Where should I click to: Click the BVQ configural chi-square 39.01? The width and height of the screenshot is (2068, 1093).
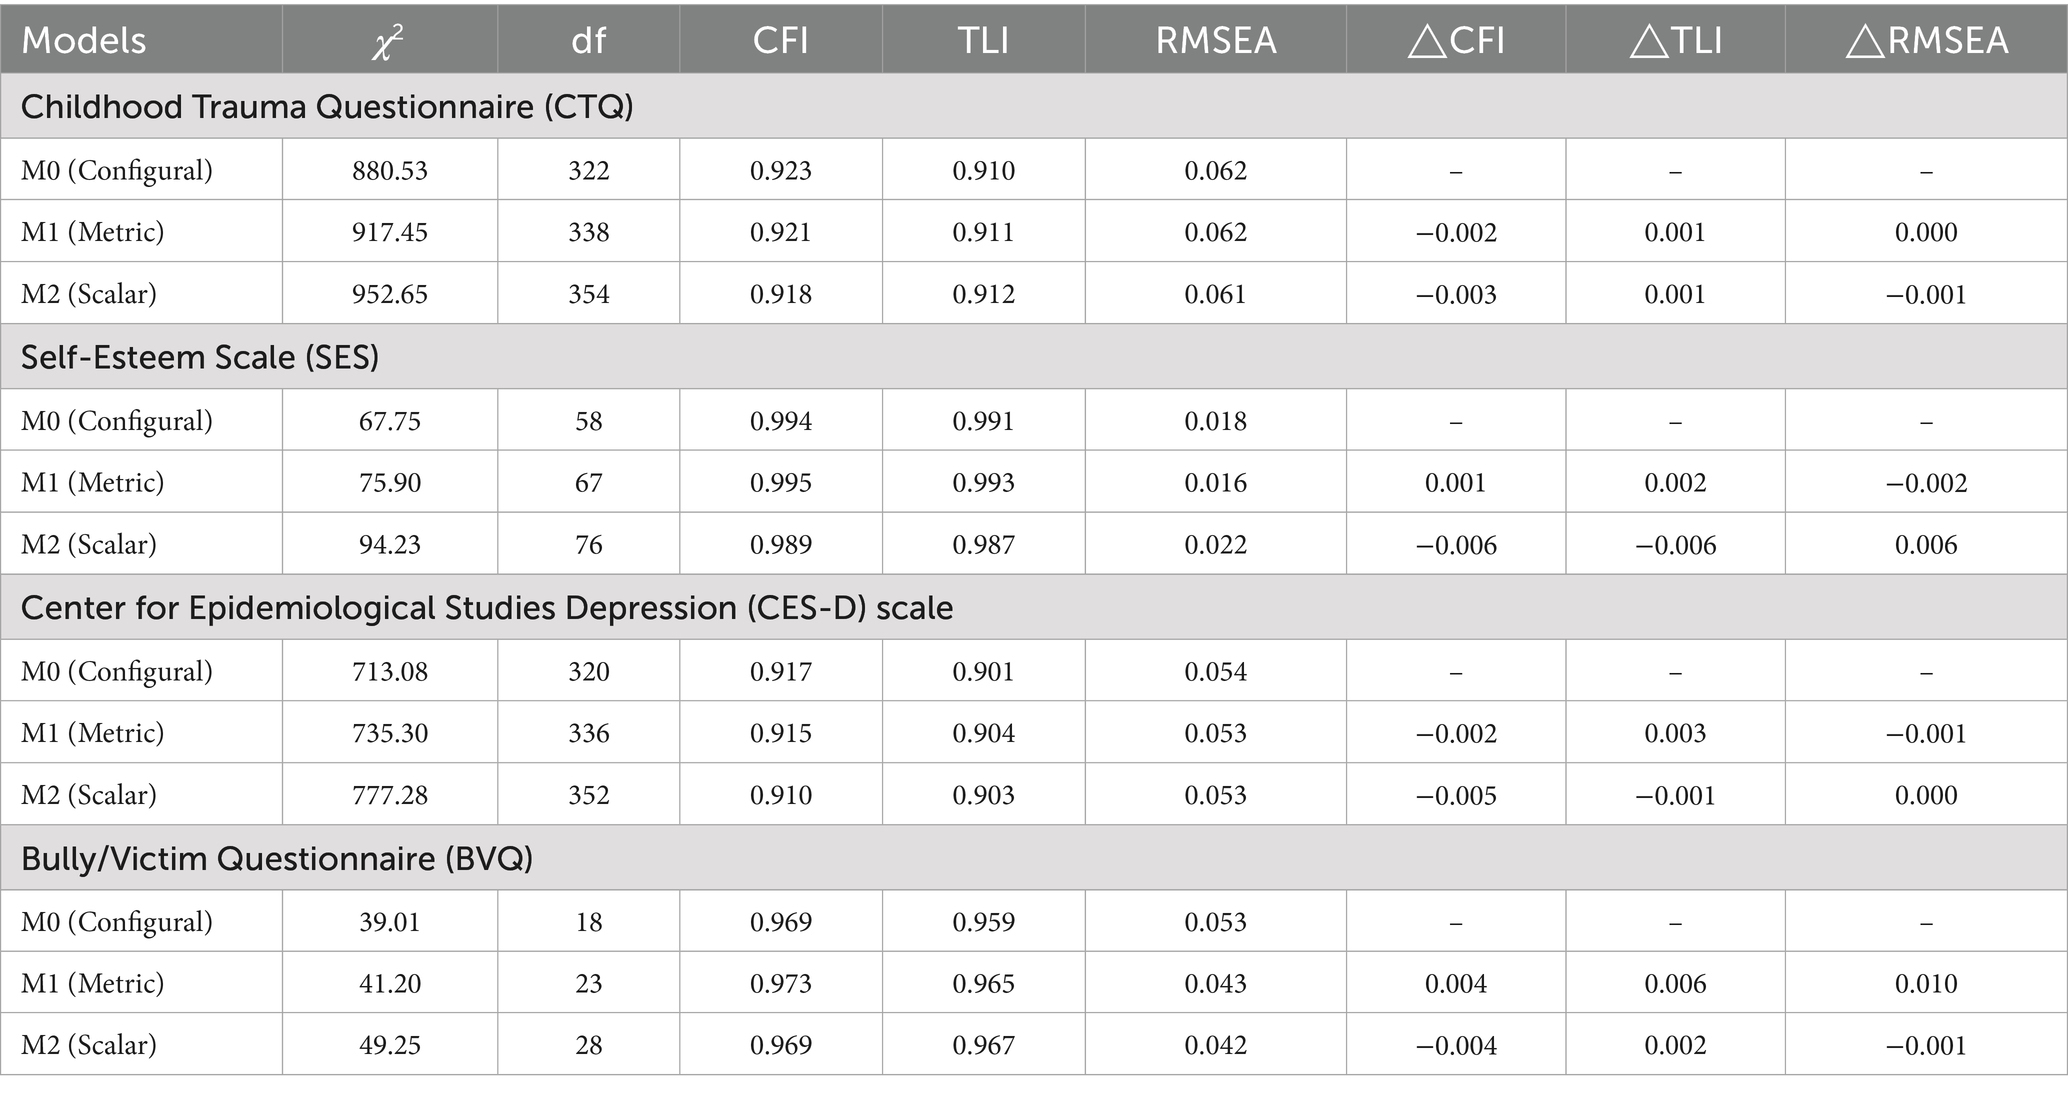tap(389, 922)
